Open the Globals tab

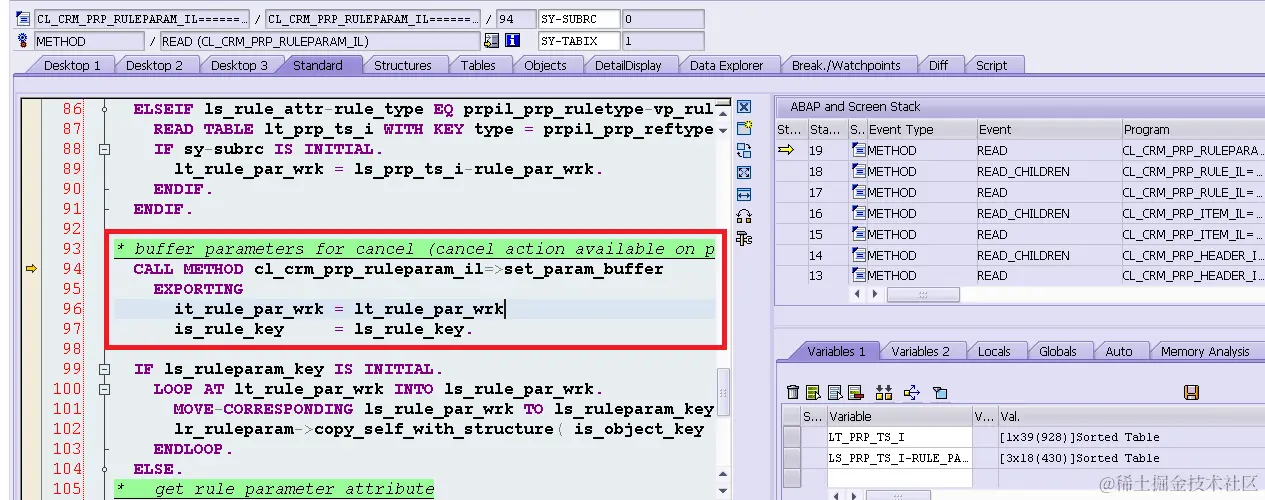click(x=1057, y=351)
